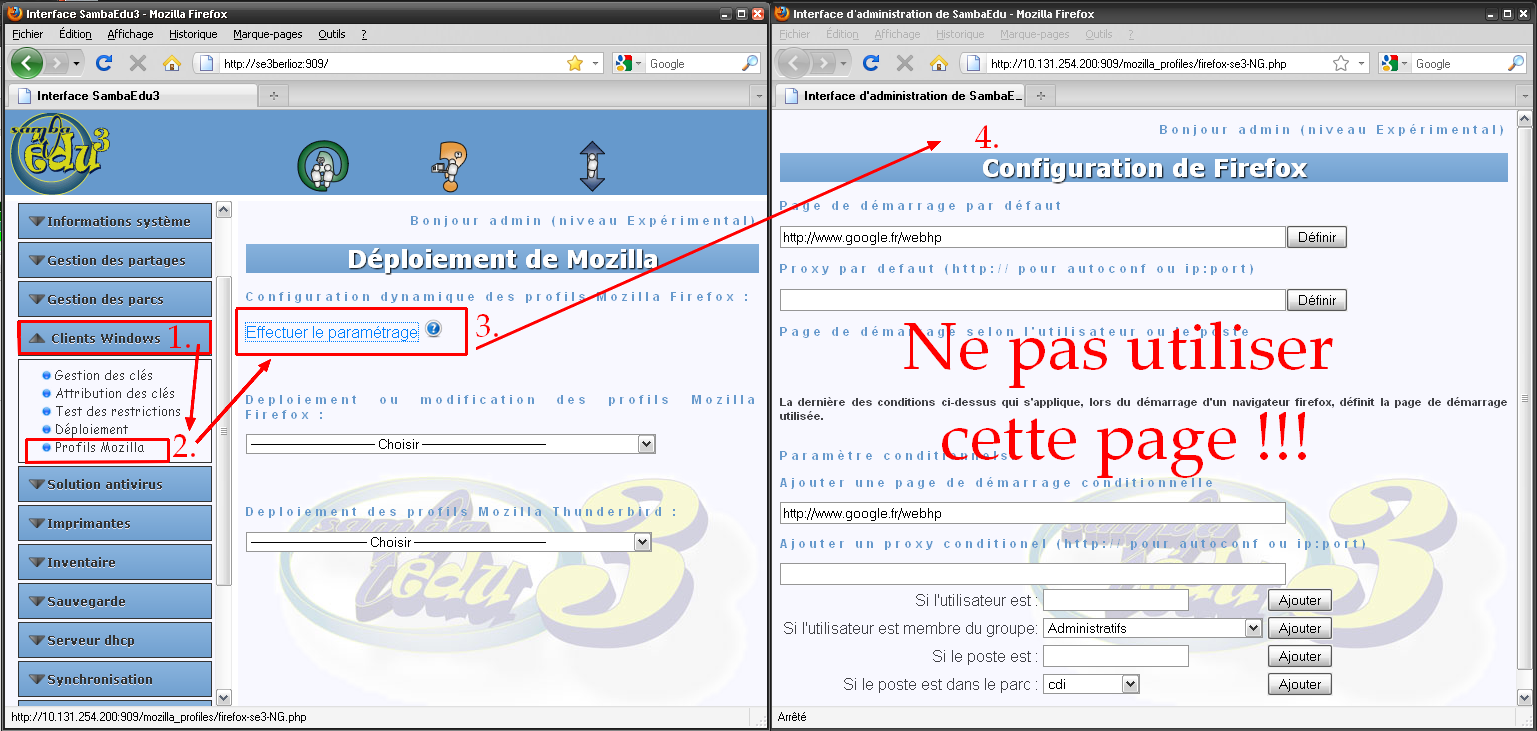Select Interface d'administration de SambaEdu tab
1537x731 pixels.
click(x=900, y=96)
